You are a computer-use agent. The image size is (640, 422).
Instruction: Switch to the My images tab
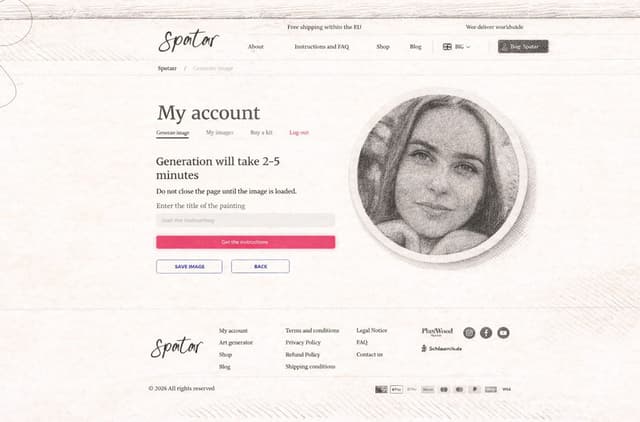pyautogui.click(x=220, y=132)
